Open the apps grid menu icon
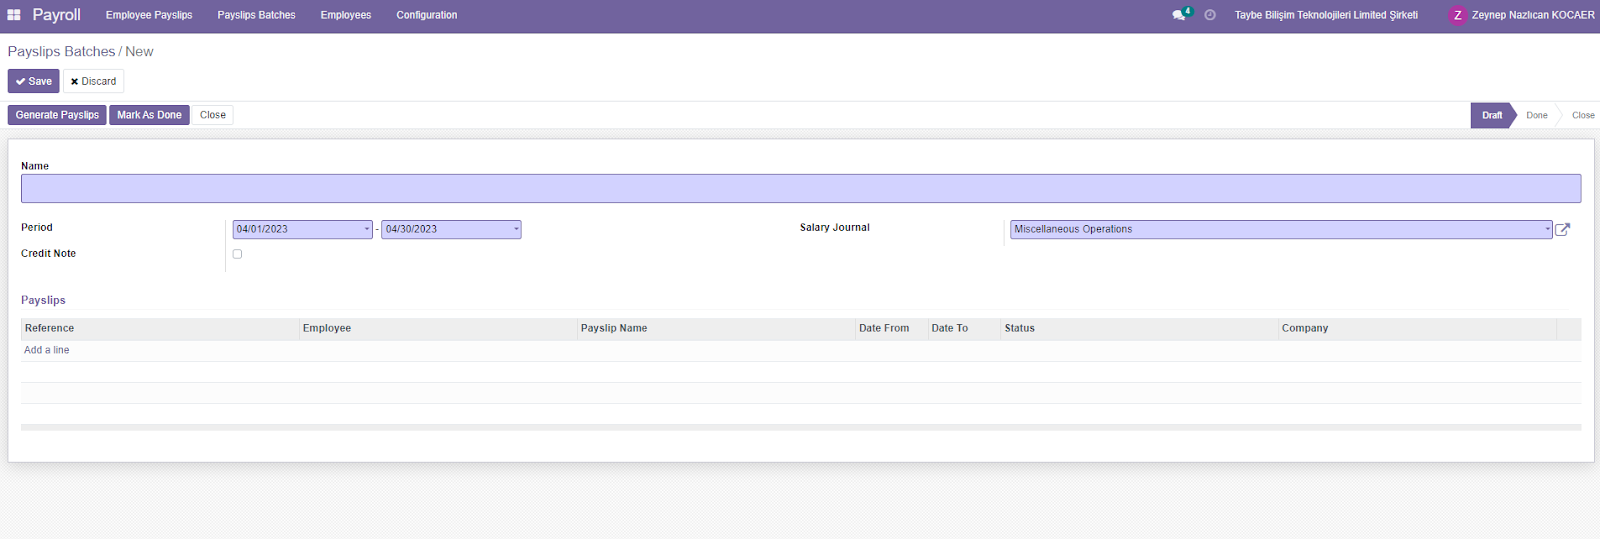1600x539 pixels. [14, 15]
